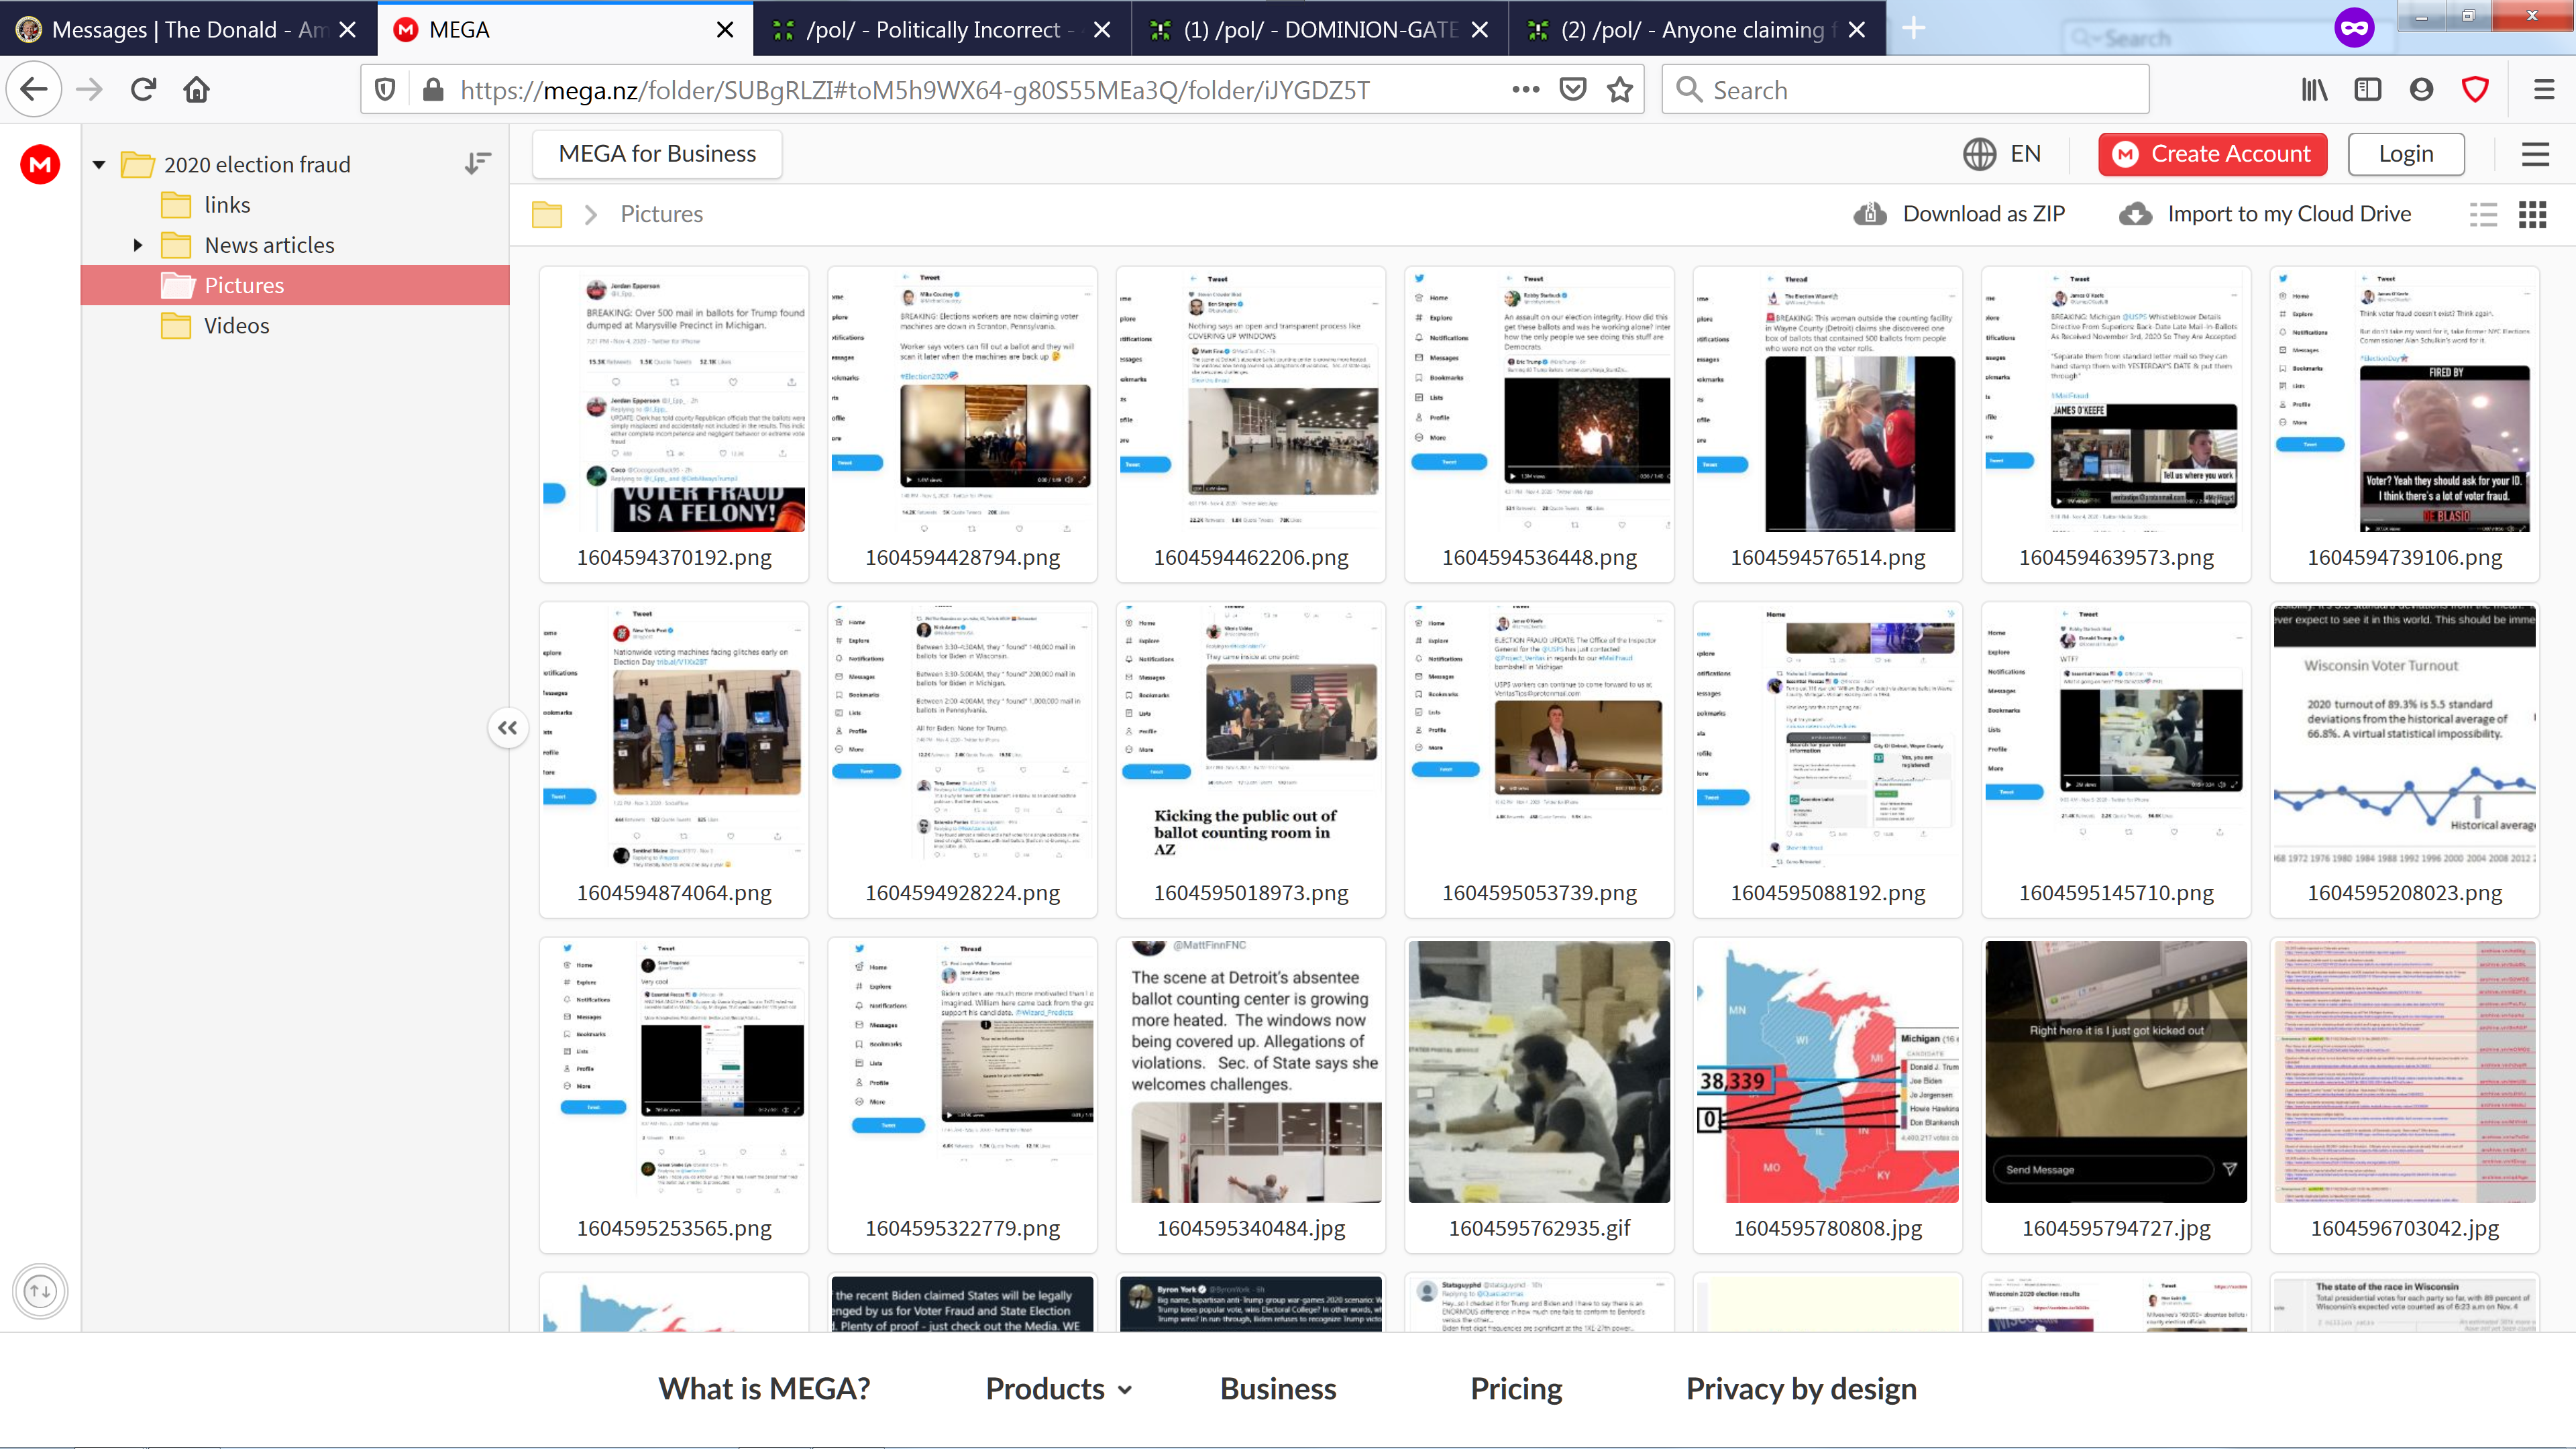
Task: Open the Products dropdown menu
Action: click(1059, 1389)
